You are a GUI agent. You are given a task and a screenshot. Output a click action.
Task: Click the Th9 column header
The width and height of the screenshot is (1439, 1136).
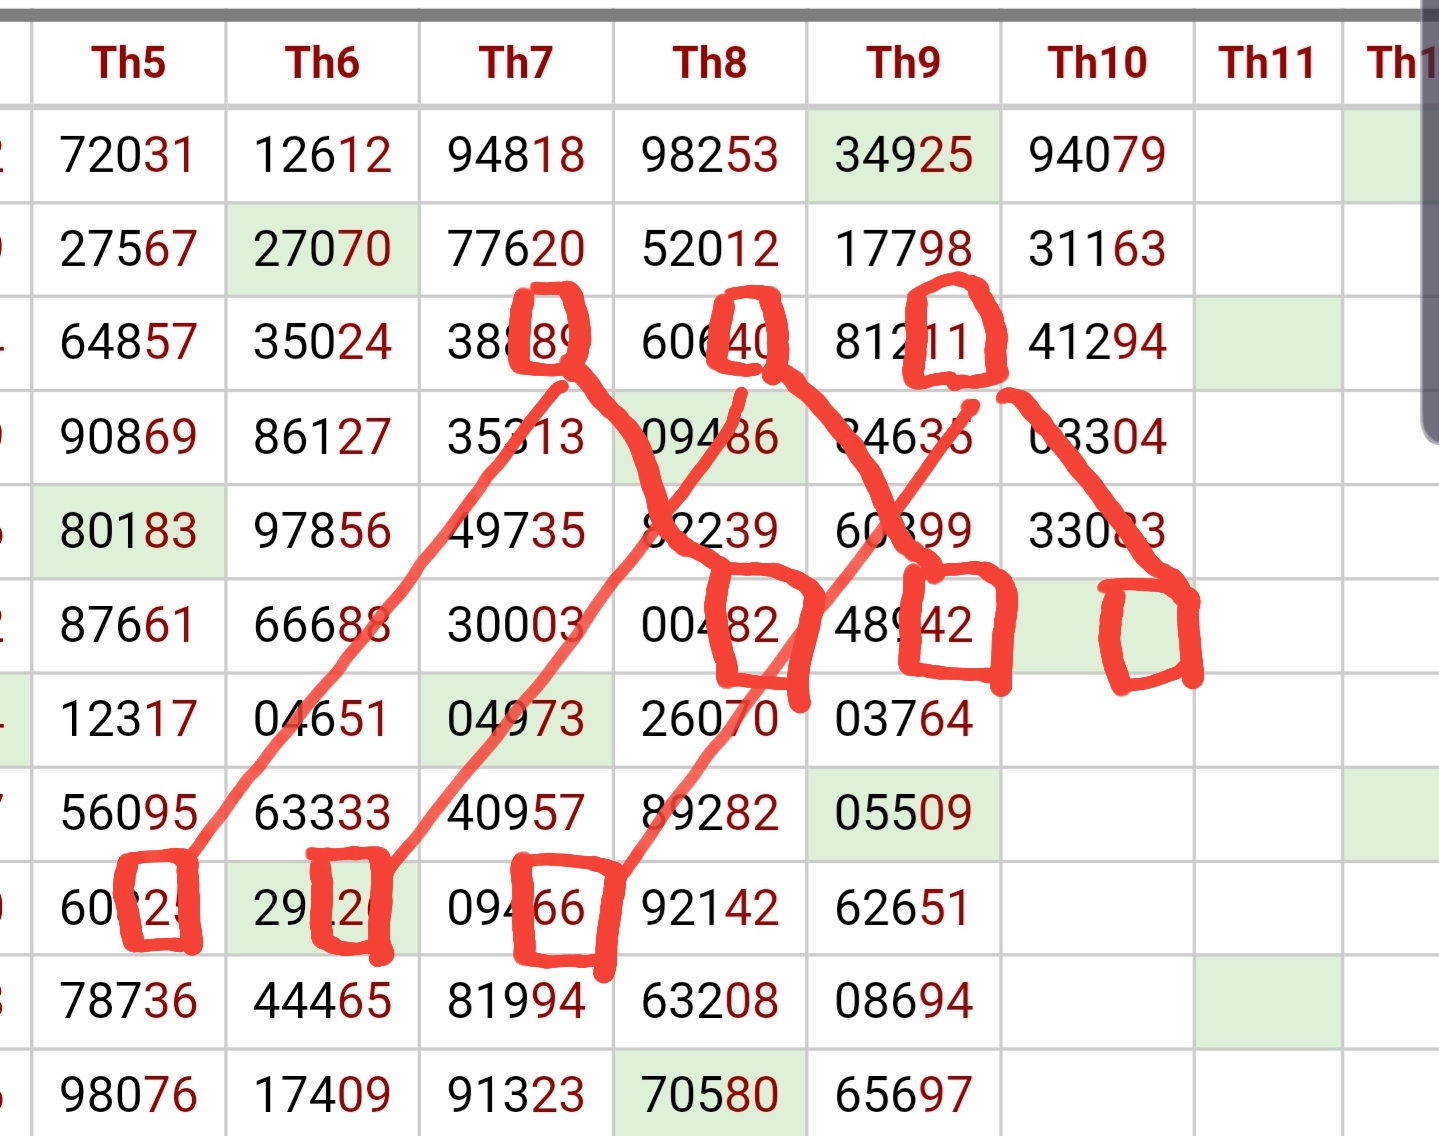[x=904, y=63]
